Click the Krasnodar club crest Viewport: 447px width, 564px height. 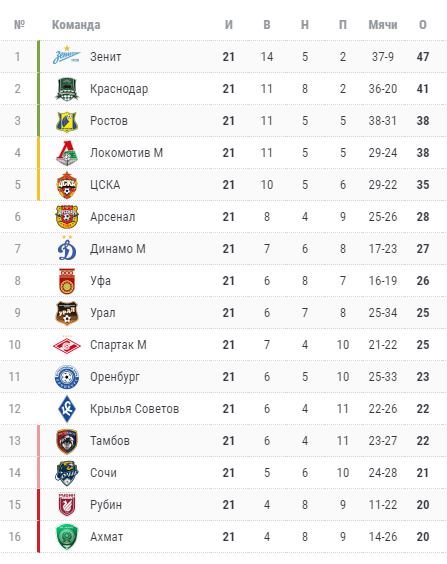coord(67,89)
